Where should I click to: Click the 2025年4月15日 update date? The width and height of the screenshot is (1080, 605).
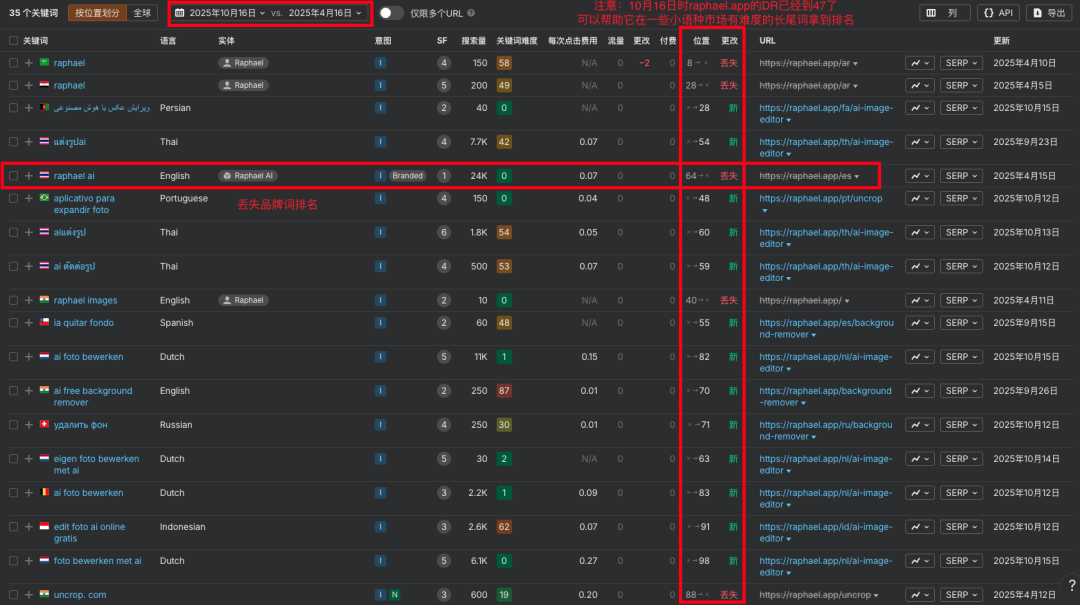(x=1024, y=176)
